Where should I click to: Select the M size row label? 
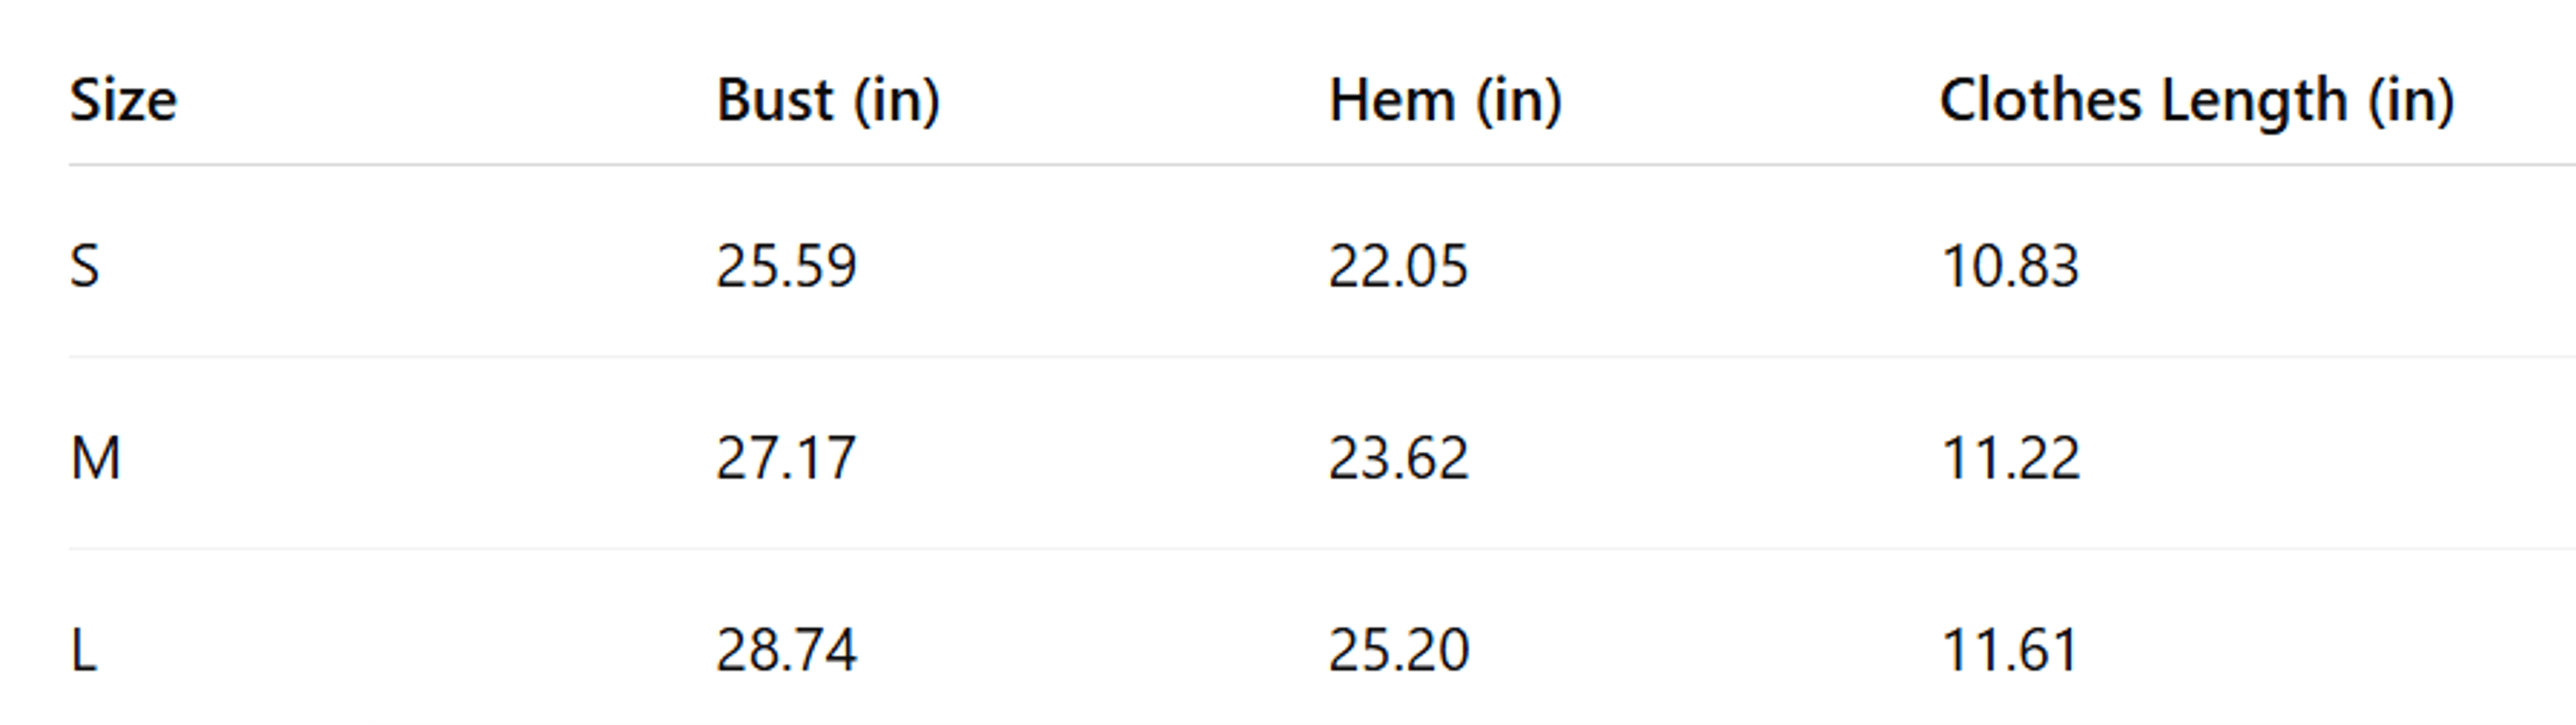[x=95, y=459]
